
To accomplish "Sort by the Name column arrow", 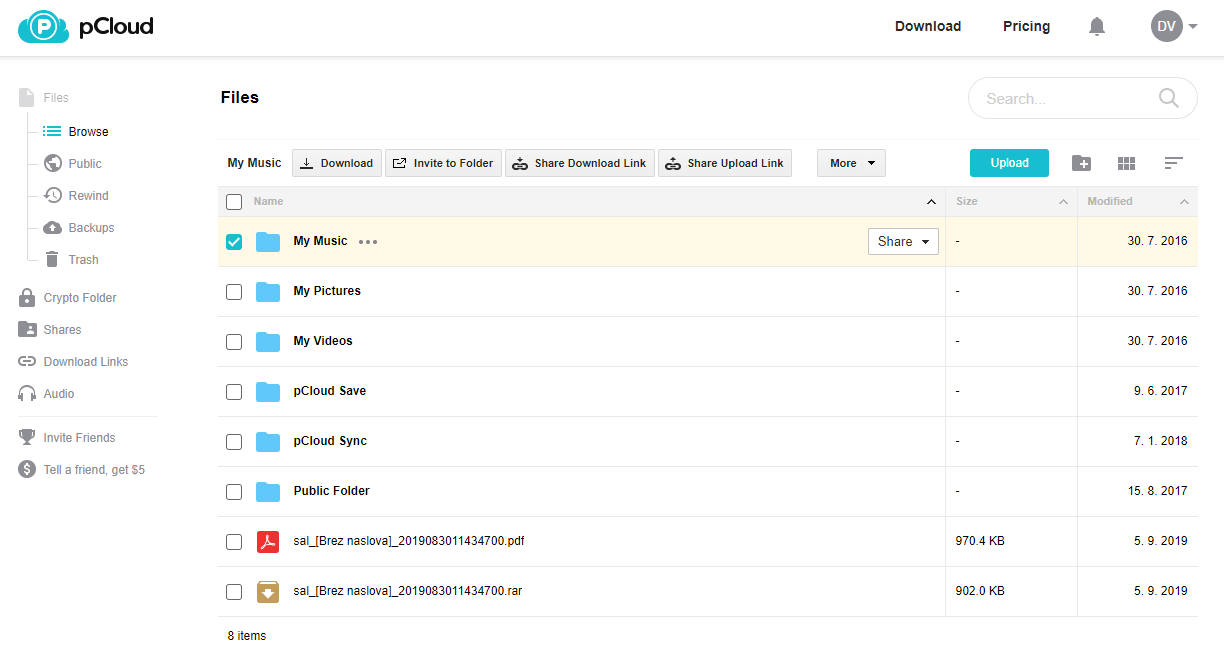I will pos(931,202).
